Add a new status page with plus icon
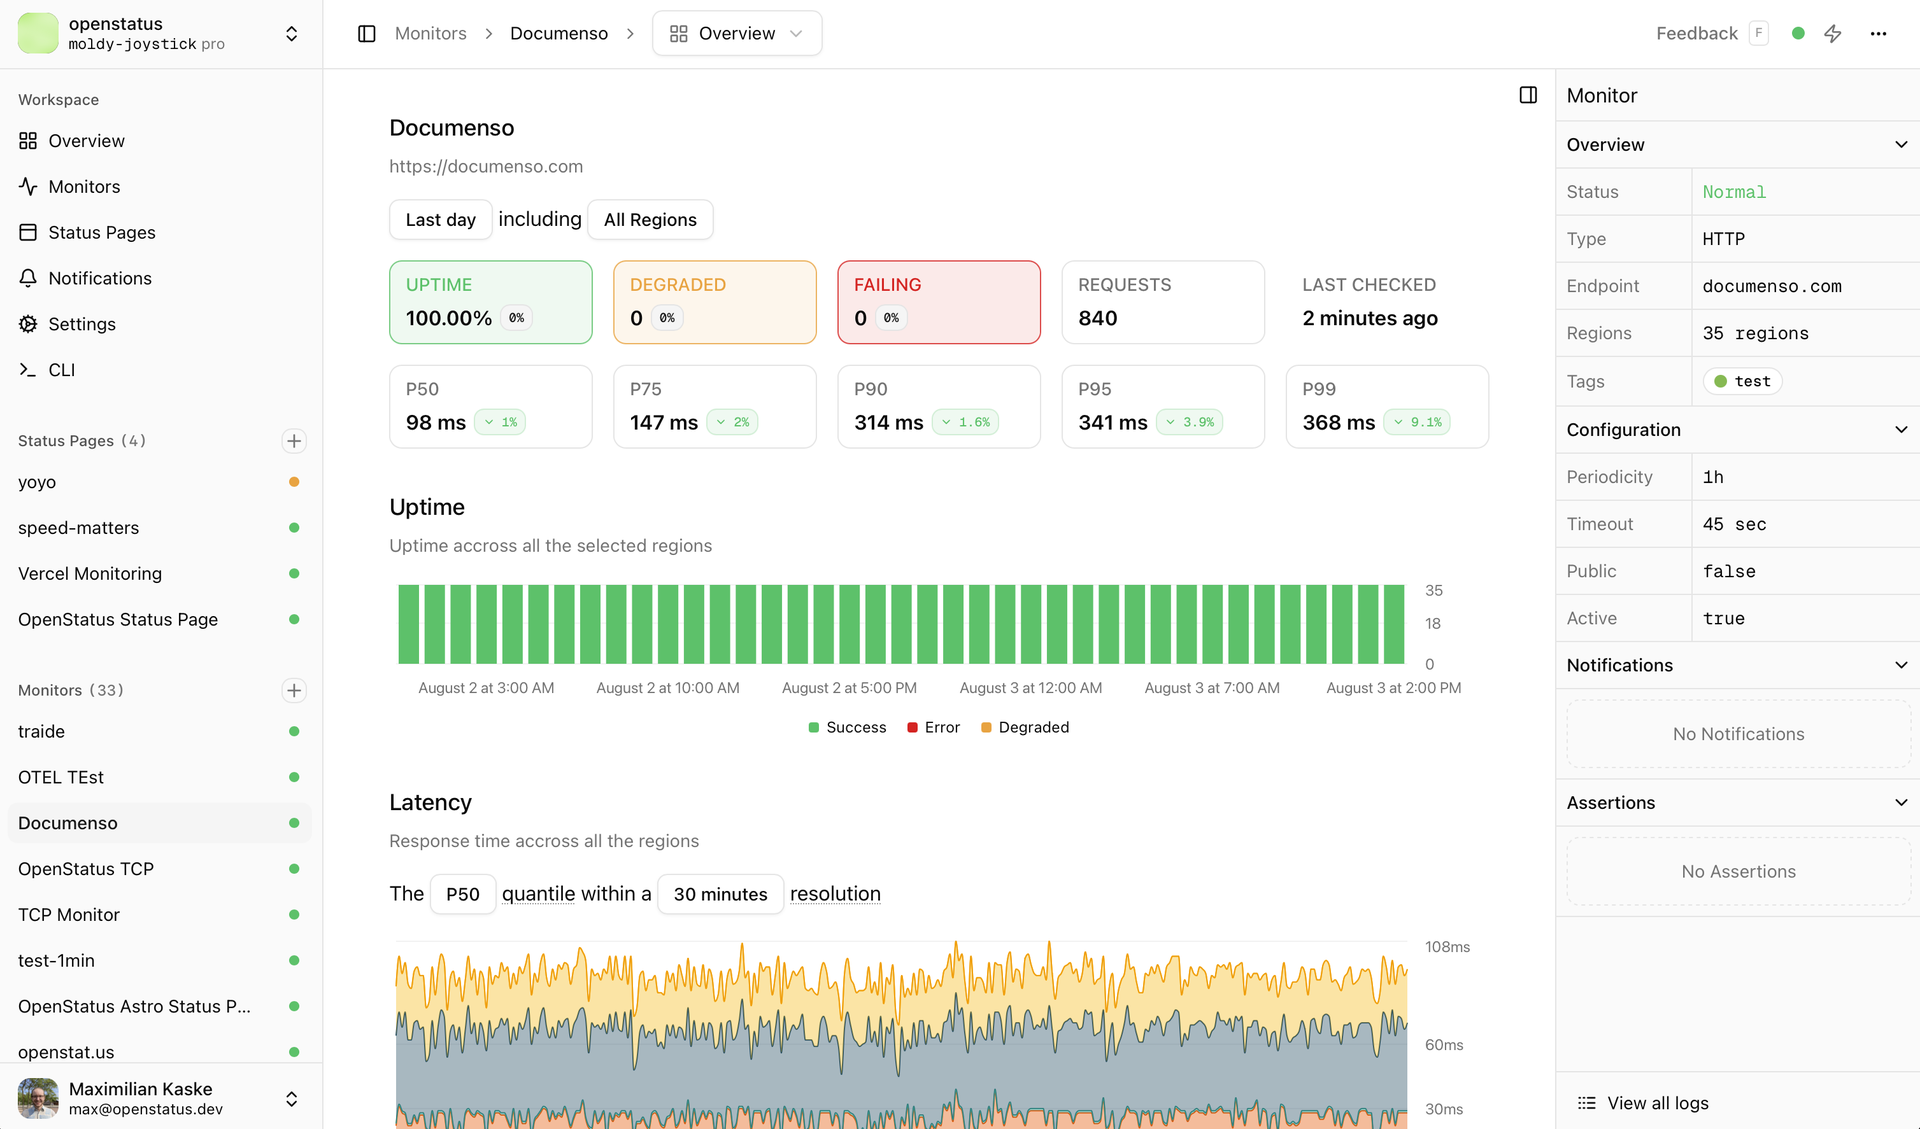Image resolution: width=1920 pixels, height=1129 pixels. (x=294, y=441)
